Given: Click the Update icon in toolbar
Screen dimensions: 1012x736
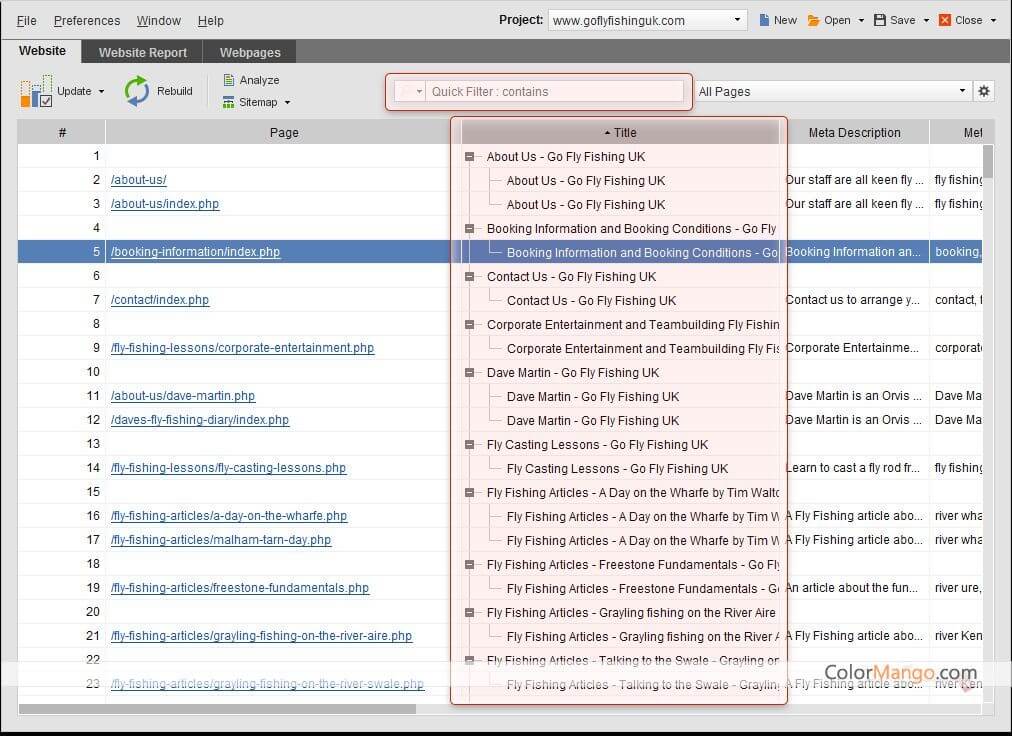Looking at the screenshot, I should pos(36,91).
